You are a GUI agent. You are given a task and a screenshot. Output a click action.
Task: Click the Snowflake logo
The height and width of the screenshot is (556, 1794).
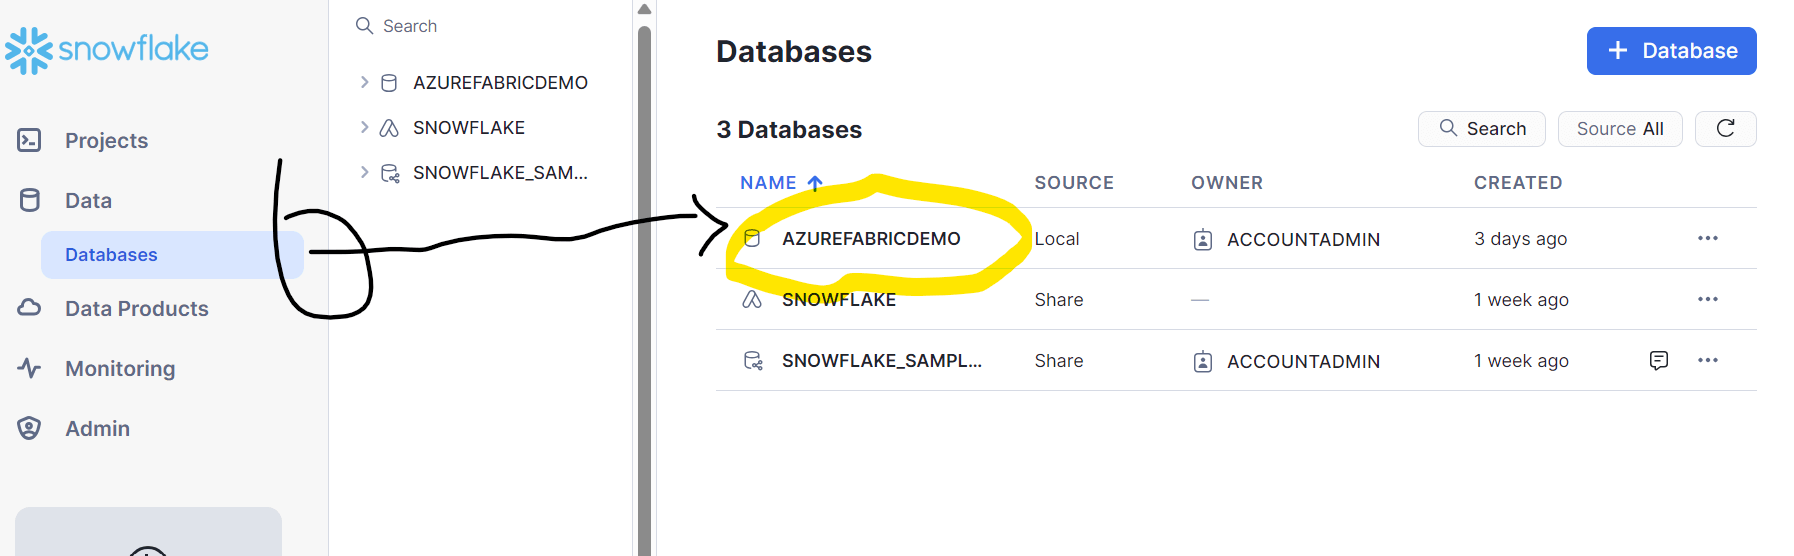[107, 50]
